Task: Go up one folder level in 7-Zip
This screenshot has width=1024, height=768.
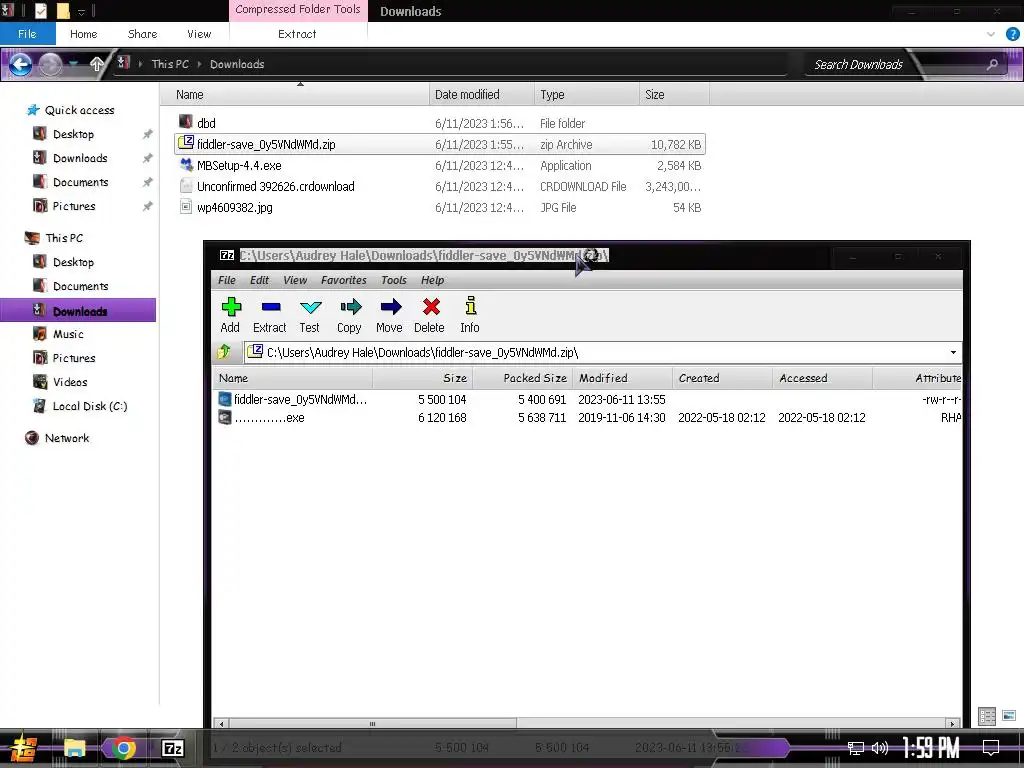Action: pyautogui.click(x=224, y=352)
